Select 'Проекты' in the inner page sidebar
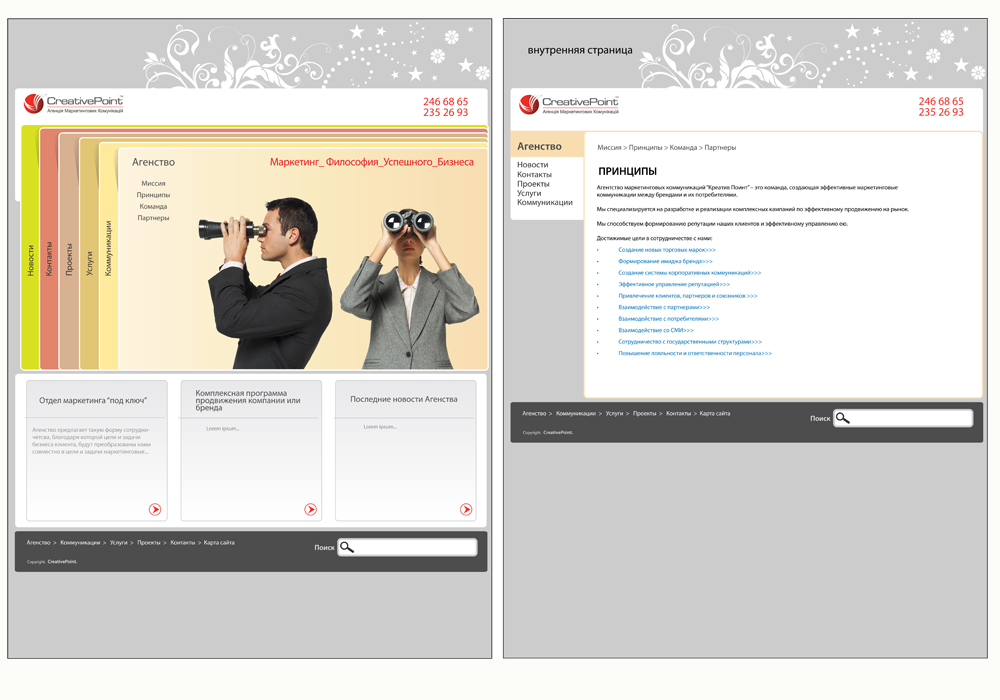The image size is (1000, 700). (533, 184)
